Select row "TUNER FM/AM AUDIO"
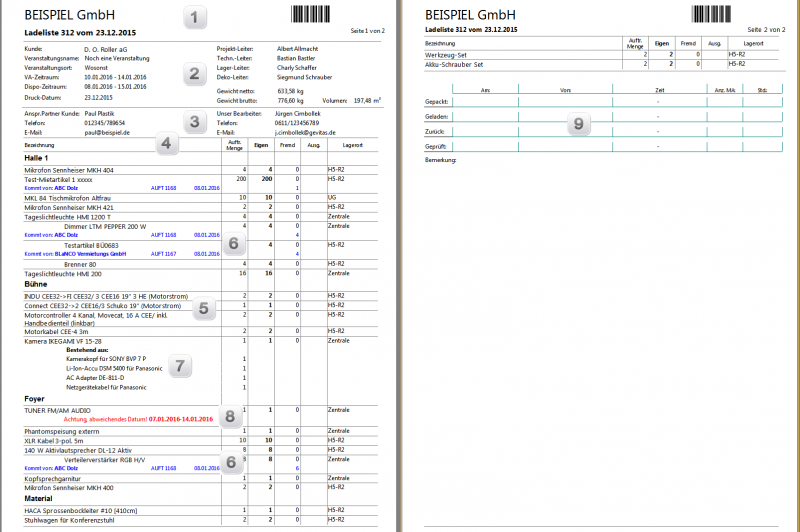 pos(201,411)
